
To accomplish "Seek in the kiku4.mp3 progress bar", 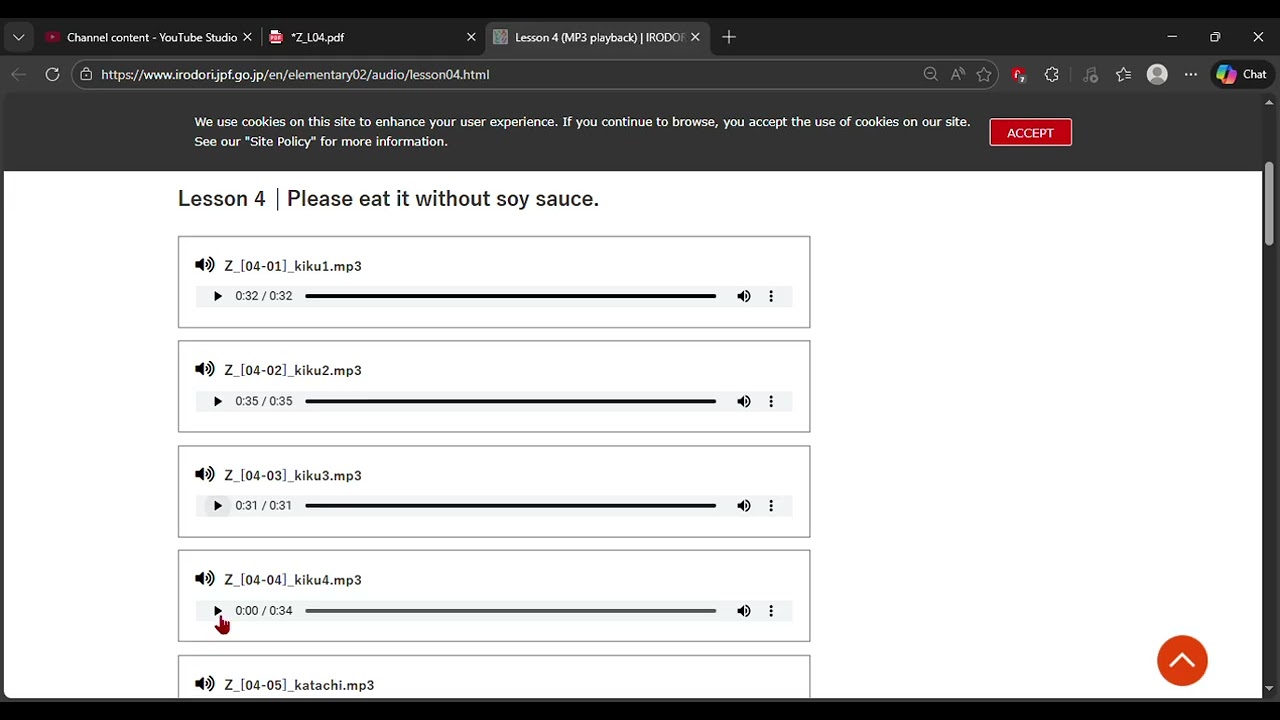I will coord(510,611).
